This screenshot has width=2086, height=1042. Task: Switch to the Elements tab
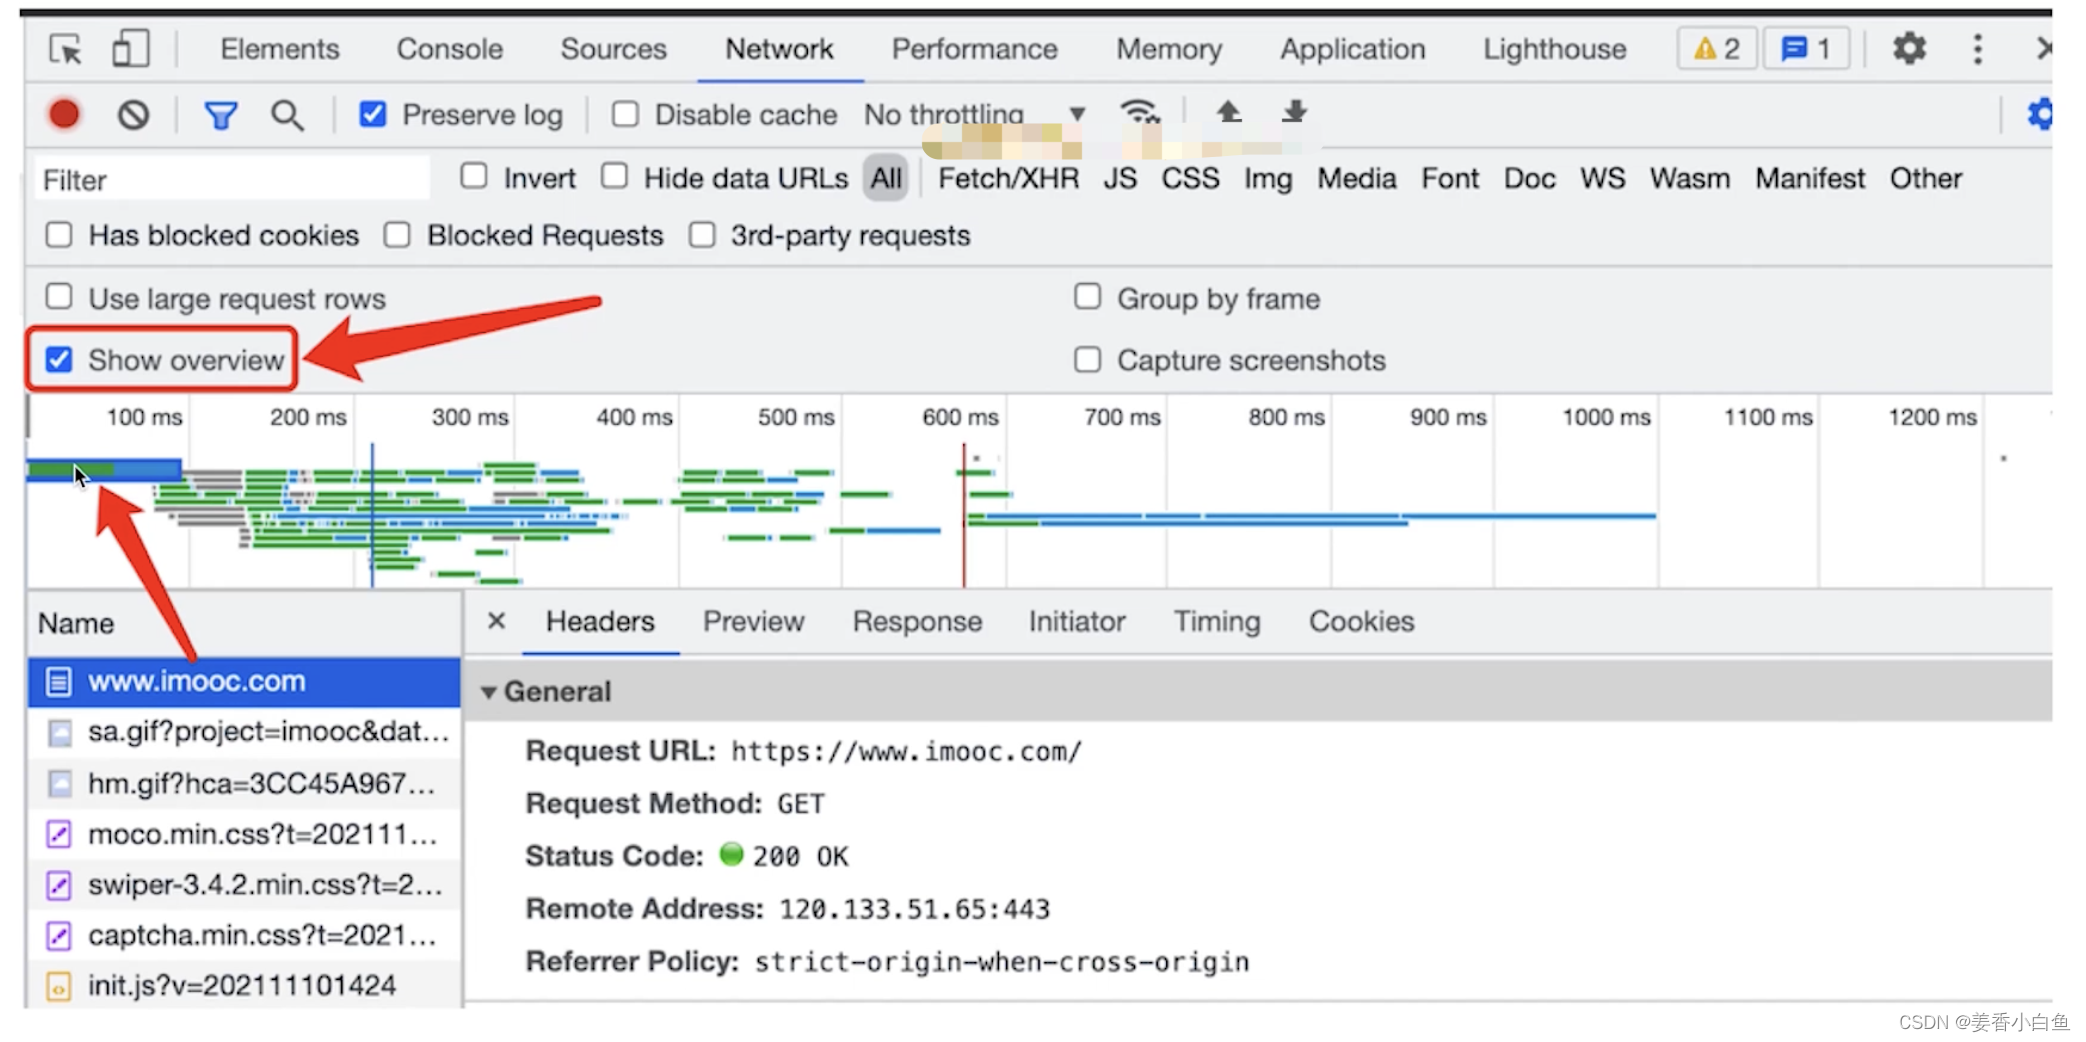[x=280, y=49]
